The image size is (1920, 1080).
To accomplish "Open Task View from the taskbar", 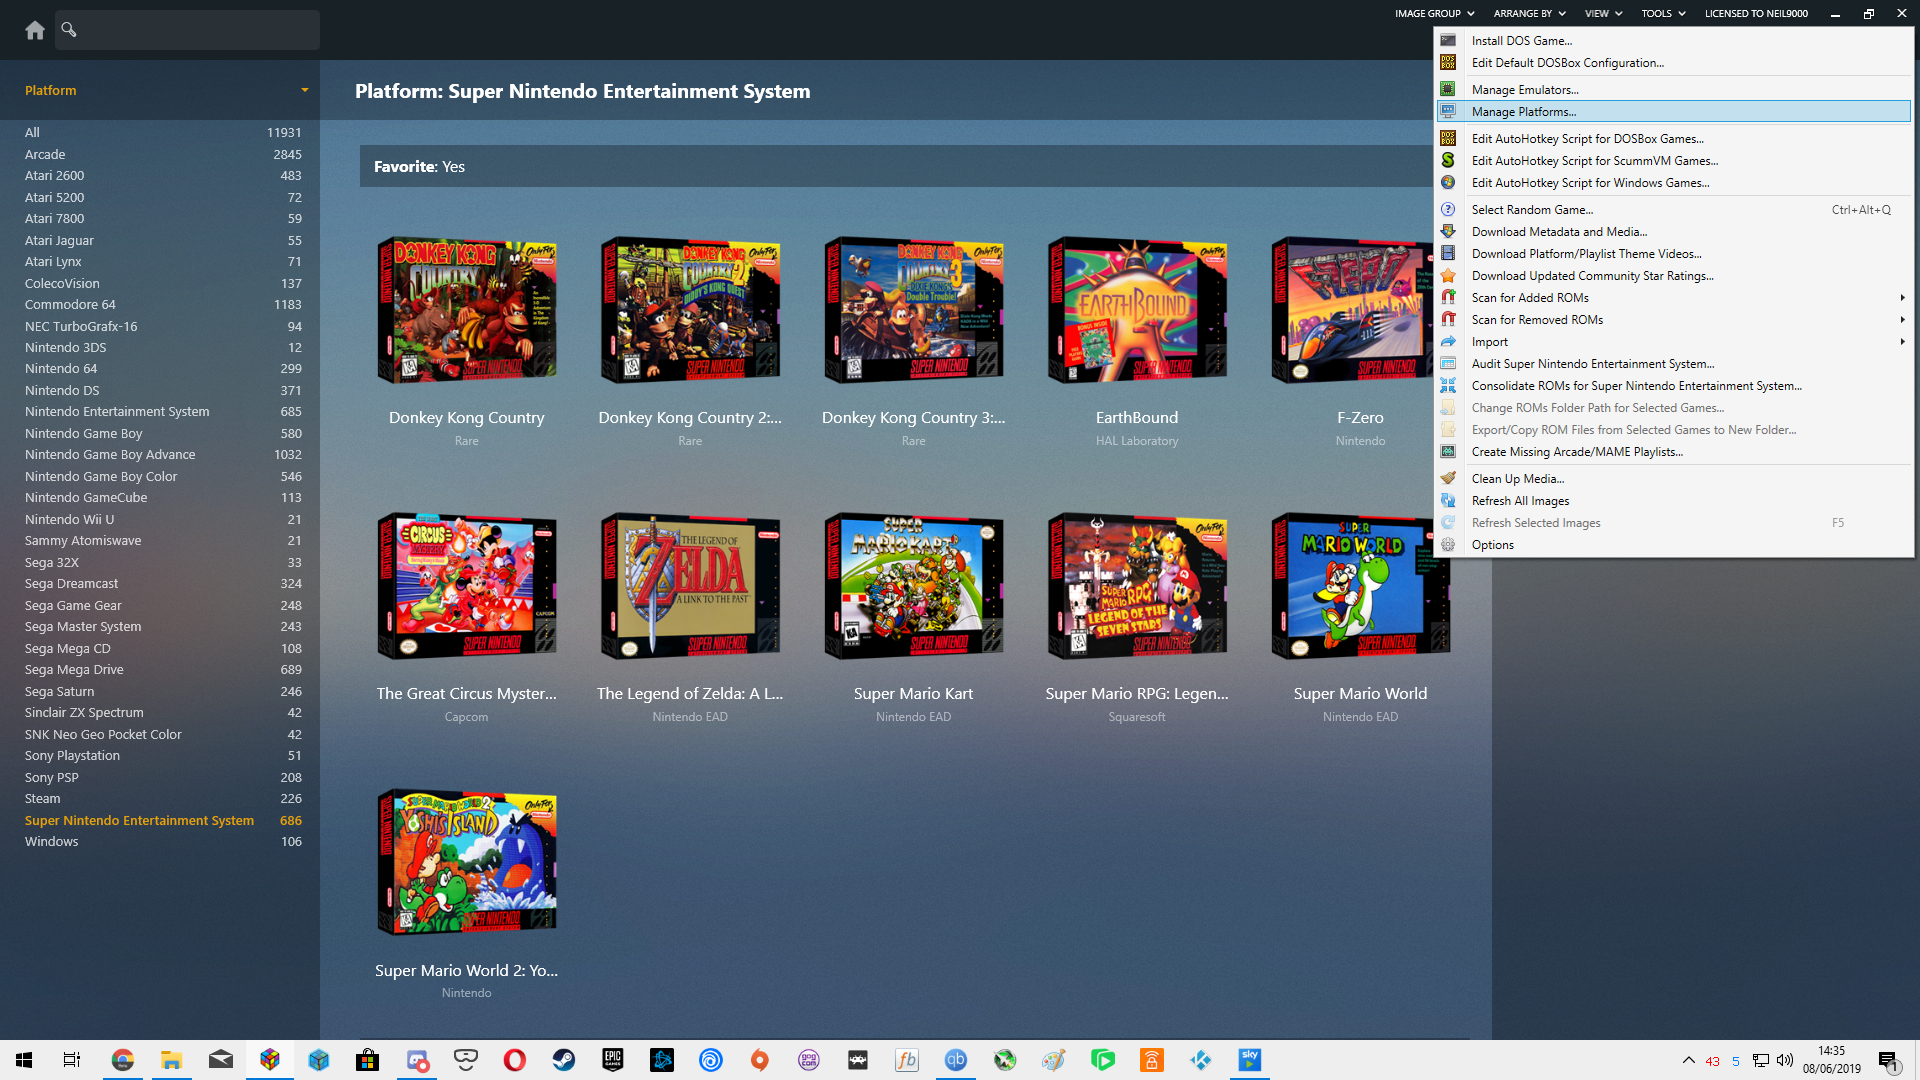I will tap(72, 1060).
